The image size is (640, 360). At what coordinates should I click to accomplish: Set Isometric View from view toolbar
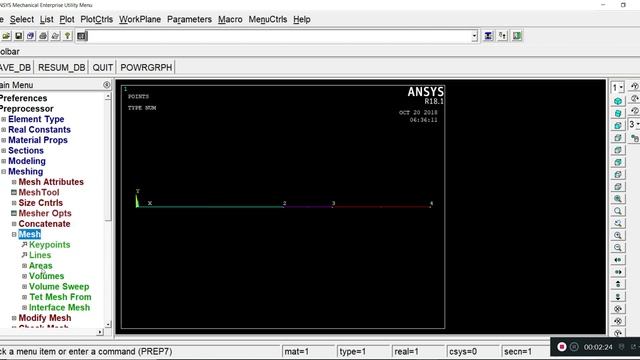click(x=618, y=101)
